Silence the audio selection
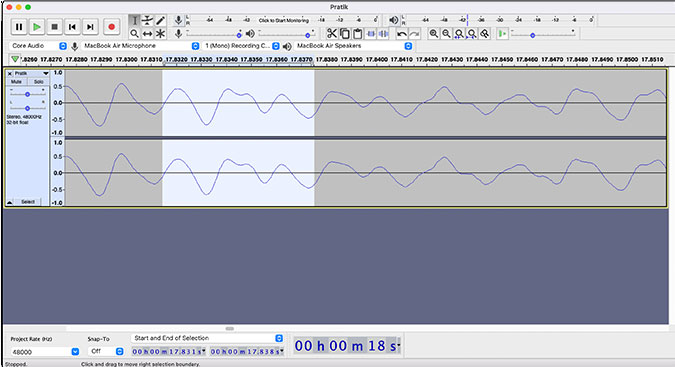Viewport: 675px width, 367px height. click(x=383, y=34)
